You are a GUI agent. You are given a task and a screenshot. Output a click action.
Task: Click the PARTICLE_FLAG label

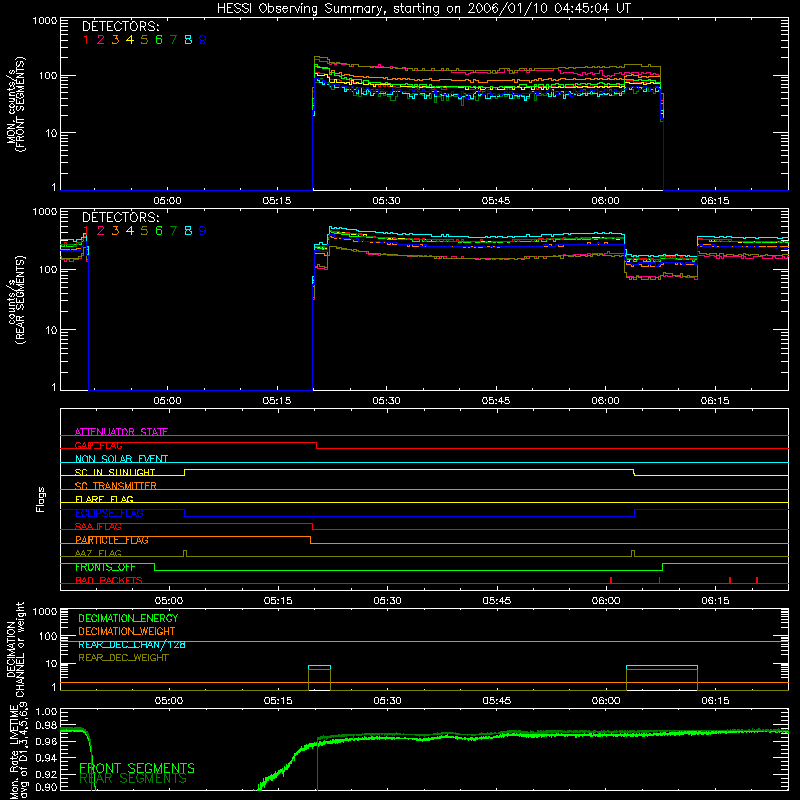pos(112,540)
